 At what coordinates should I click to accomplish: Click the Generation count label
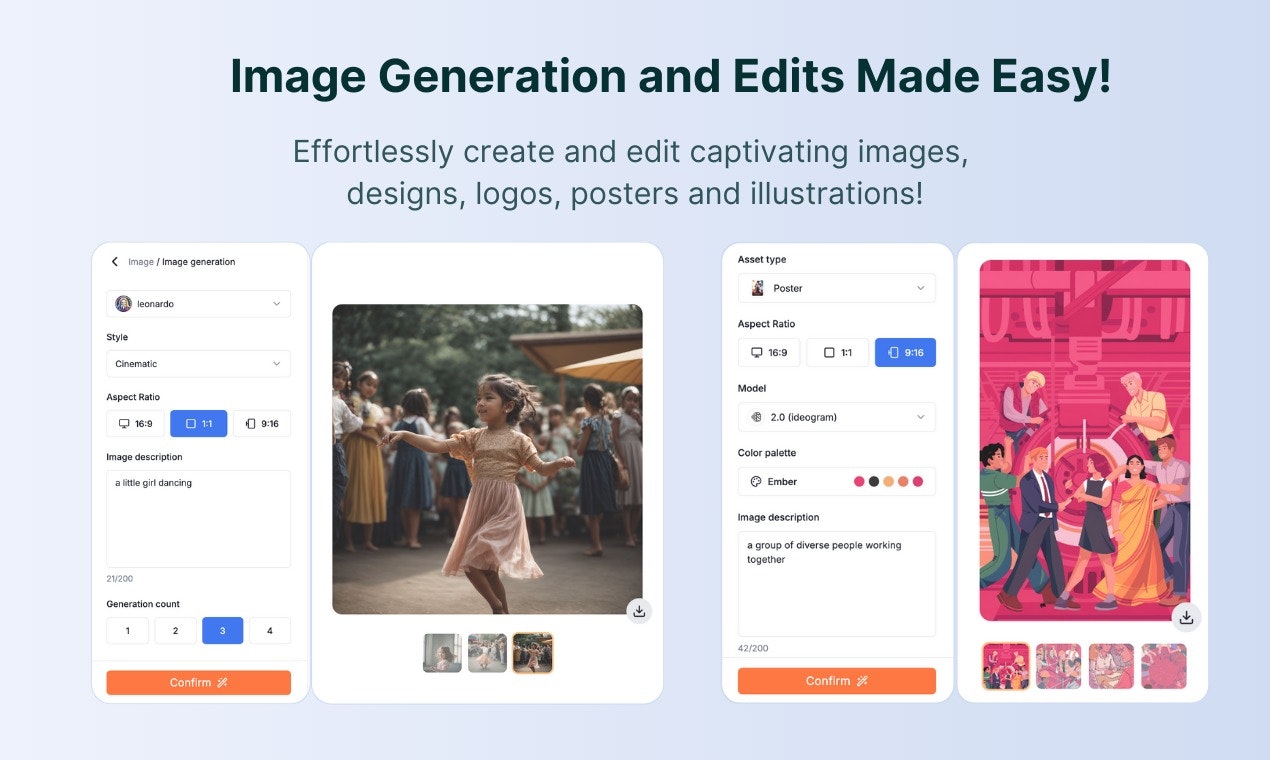tap(143, 604)
